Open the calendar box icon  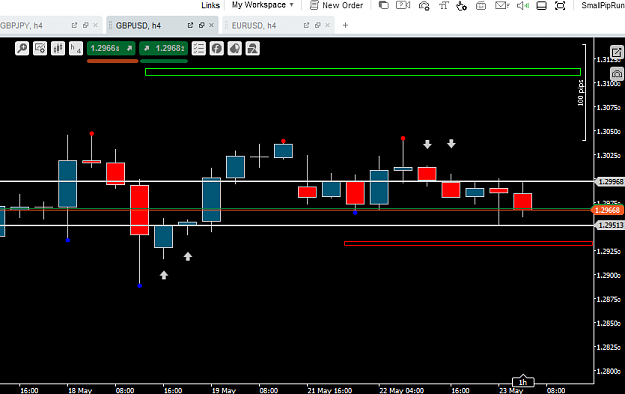(x=481, y=6)
